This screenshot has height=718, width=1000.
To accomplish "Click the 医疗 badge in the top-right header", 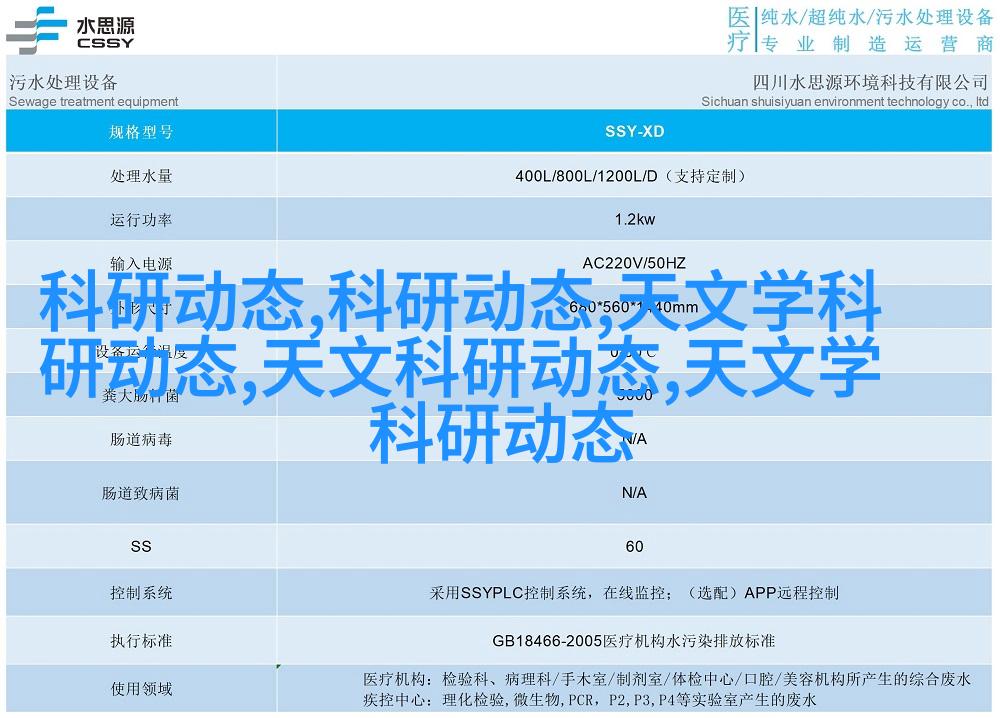I will (738, 29).
